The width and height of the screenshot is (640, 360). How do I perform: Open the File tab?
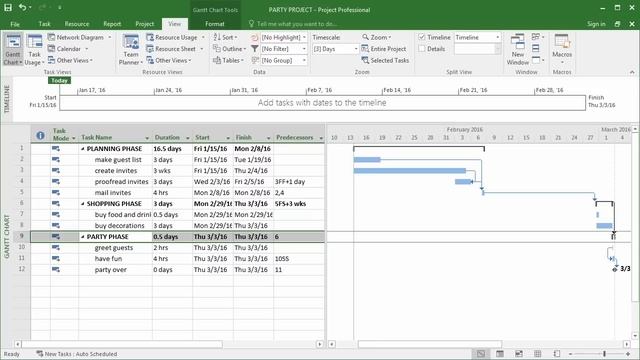15,24
